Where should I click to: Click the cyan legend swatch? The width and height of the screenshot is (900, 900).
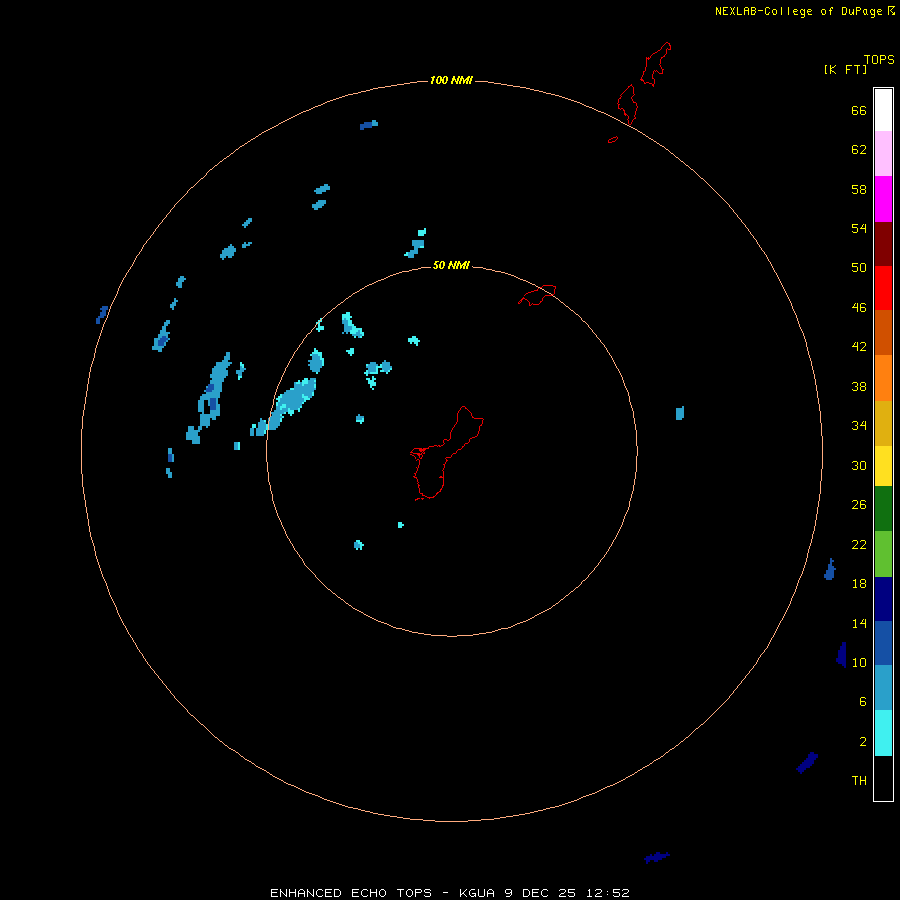pyautogui.click(x=883, y=733)
